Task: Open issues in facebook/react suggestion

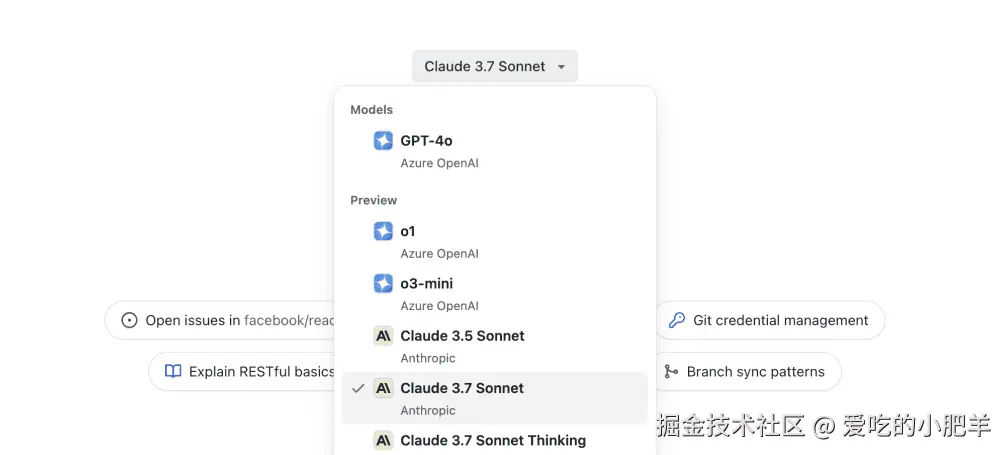Action: point(220,320)
